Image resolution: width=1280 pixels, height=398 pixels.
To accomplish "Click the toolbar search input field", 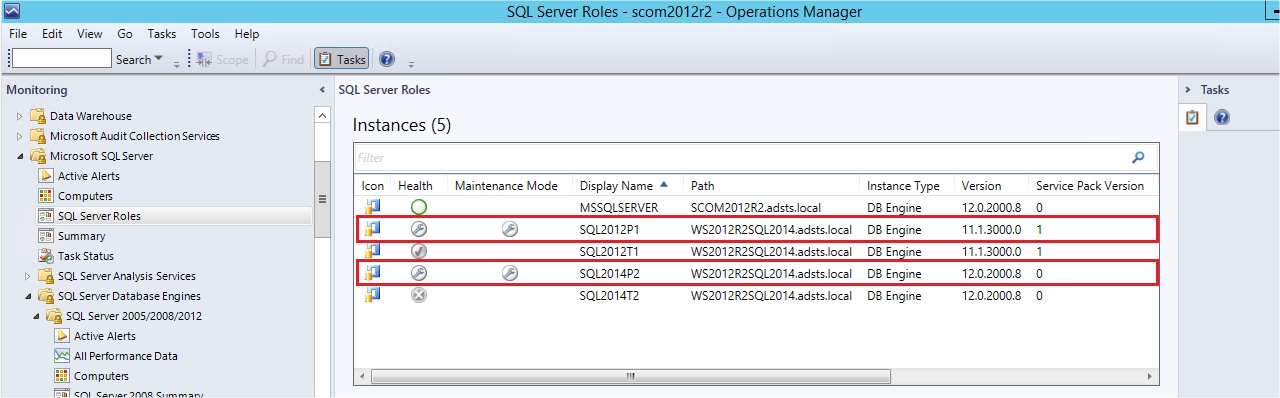I will coord(62,59).
